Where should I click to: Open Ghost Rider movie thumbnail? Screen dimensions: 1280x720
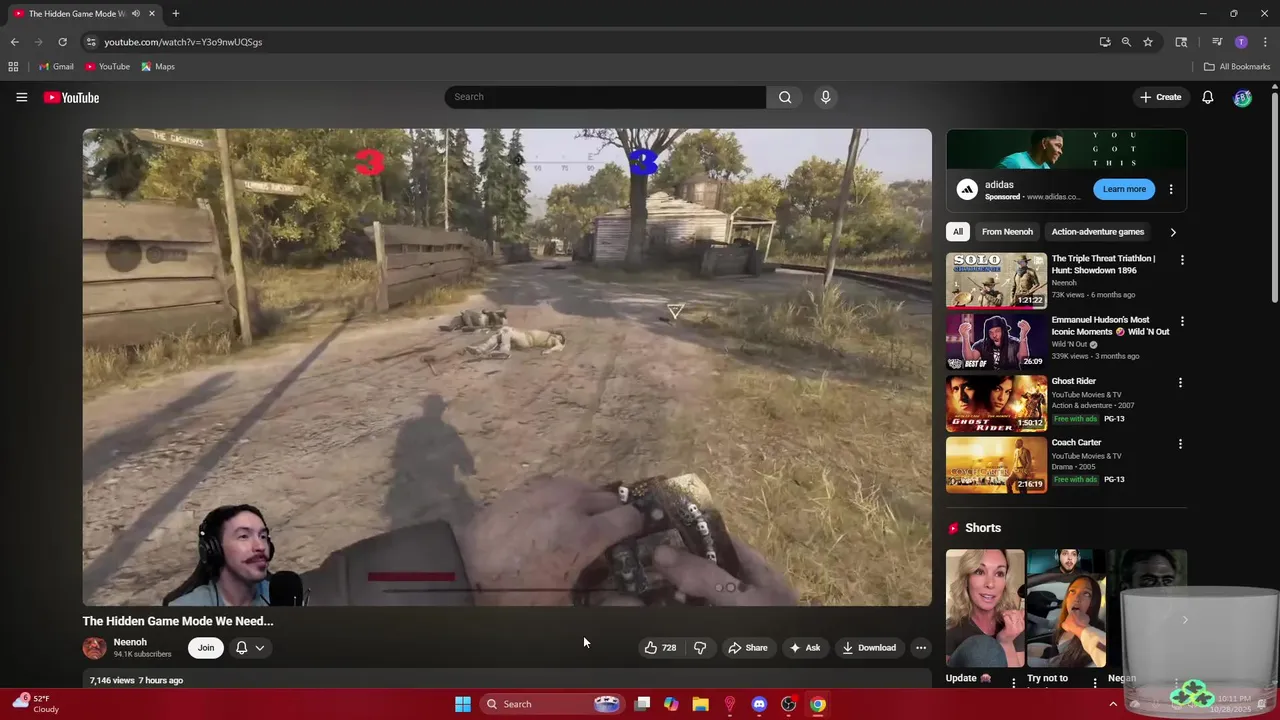point(996,402)
